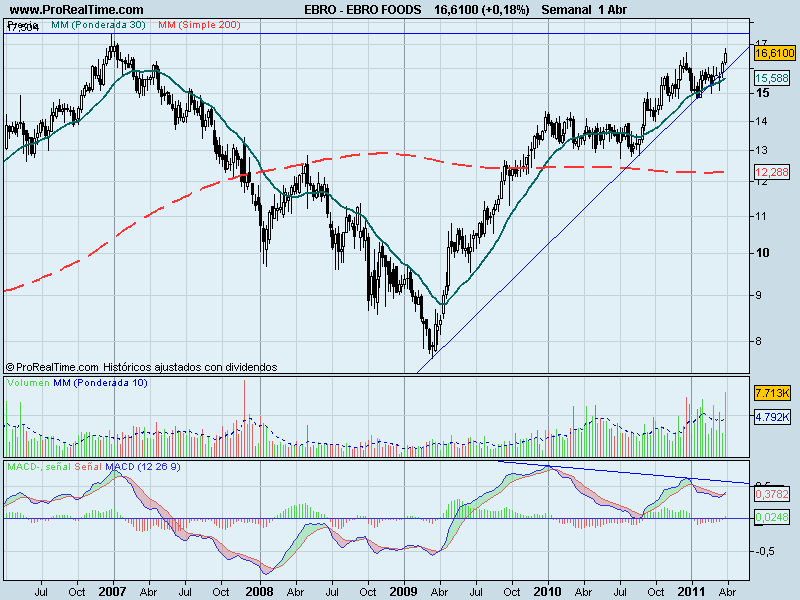
Task: Click the 10 price level on right axis
Action: tap(763, 253)
